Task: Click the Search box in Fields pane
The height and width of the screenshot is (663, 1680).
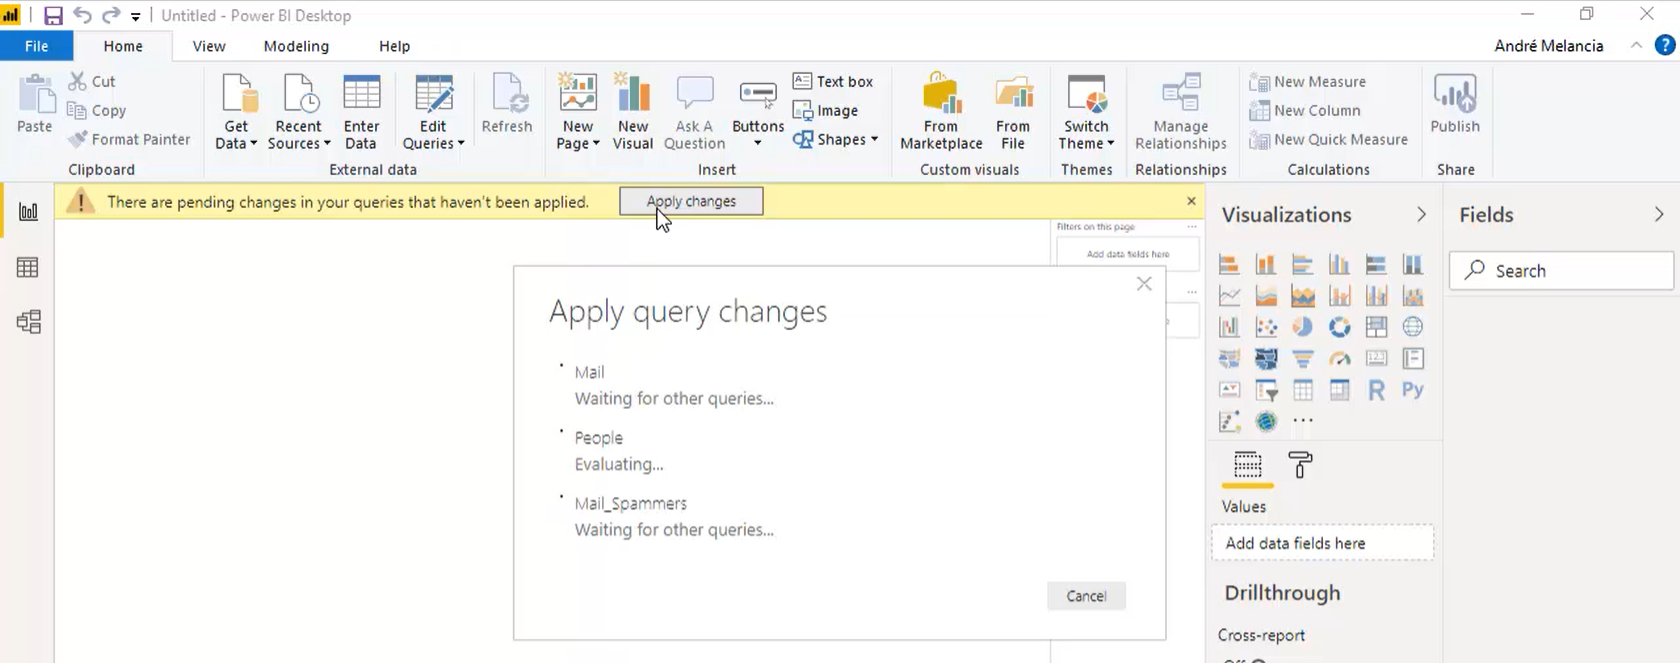Action: [1561, 271]
